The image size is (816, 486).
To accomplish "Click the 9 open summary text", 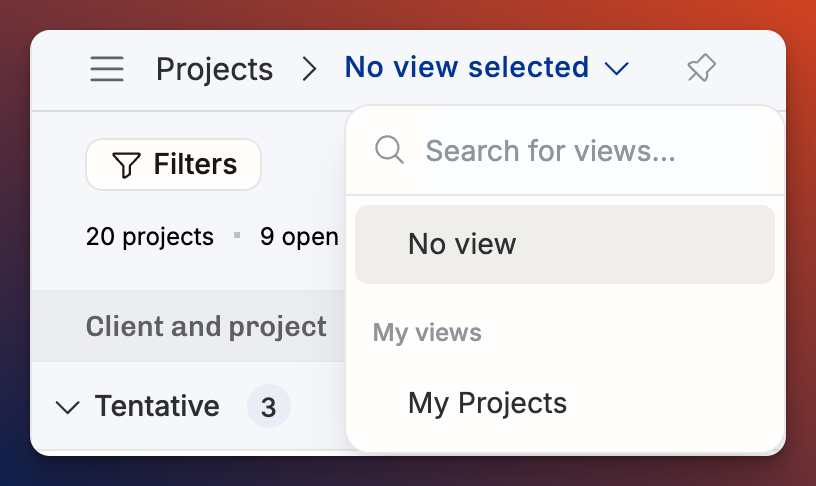I will point(299,237).
